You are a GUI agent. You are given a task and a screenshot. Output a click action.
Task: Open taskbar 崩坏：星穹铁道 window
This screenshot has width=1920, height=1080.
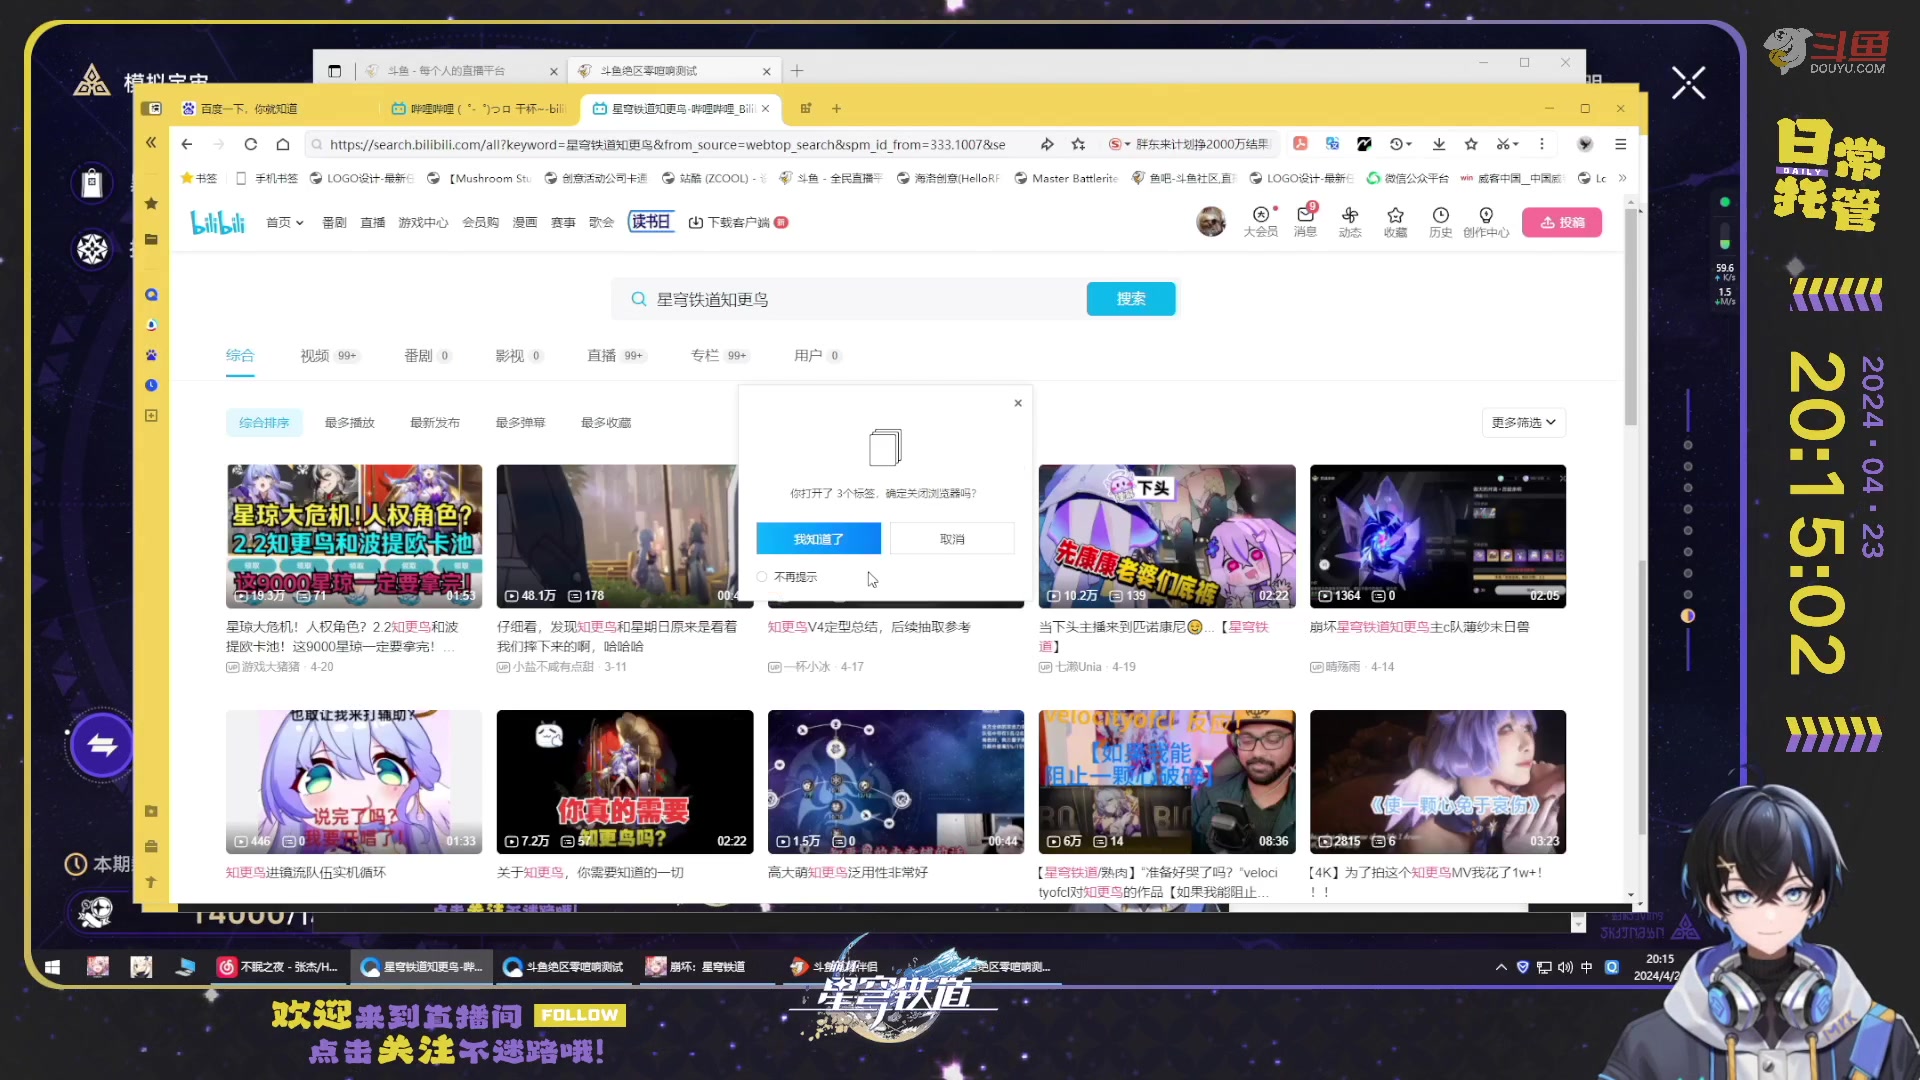[x=706, y=967]
